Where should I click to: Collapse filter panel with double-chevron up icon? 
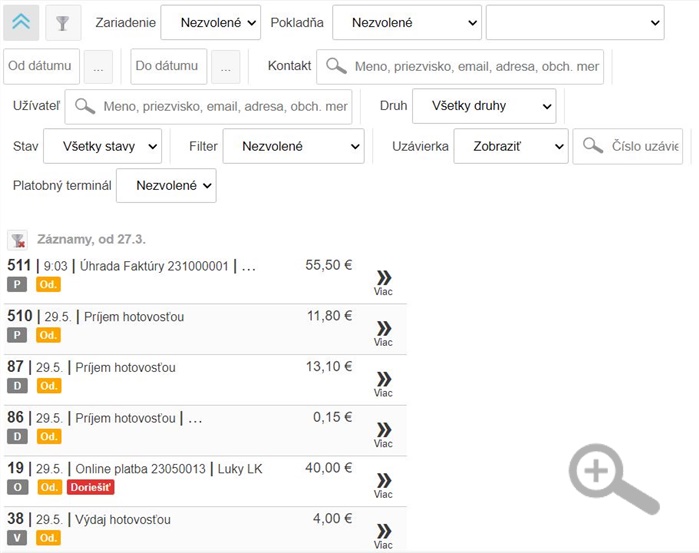click(21, 22)
